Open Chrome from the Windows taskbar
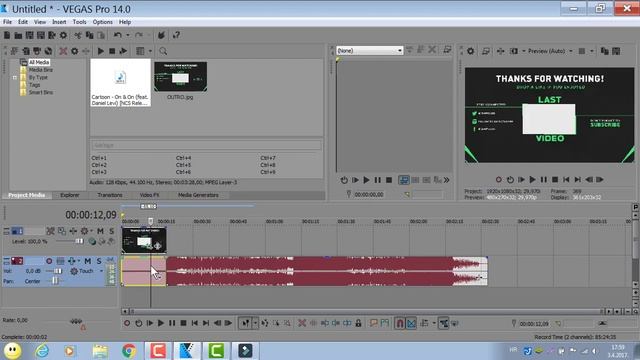 point(129,351)
